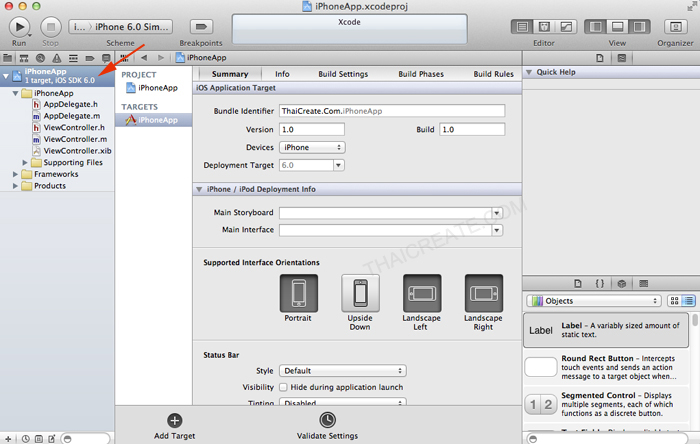
Task: Enable Hide during application launch checkbox
Action: [x=284, y=387]
